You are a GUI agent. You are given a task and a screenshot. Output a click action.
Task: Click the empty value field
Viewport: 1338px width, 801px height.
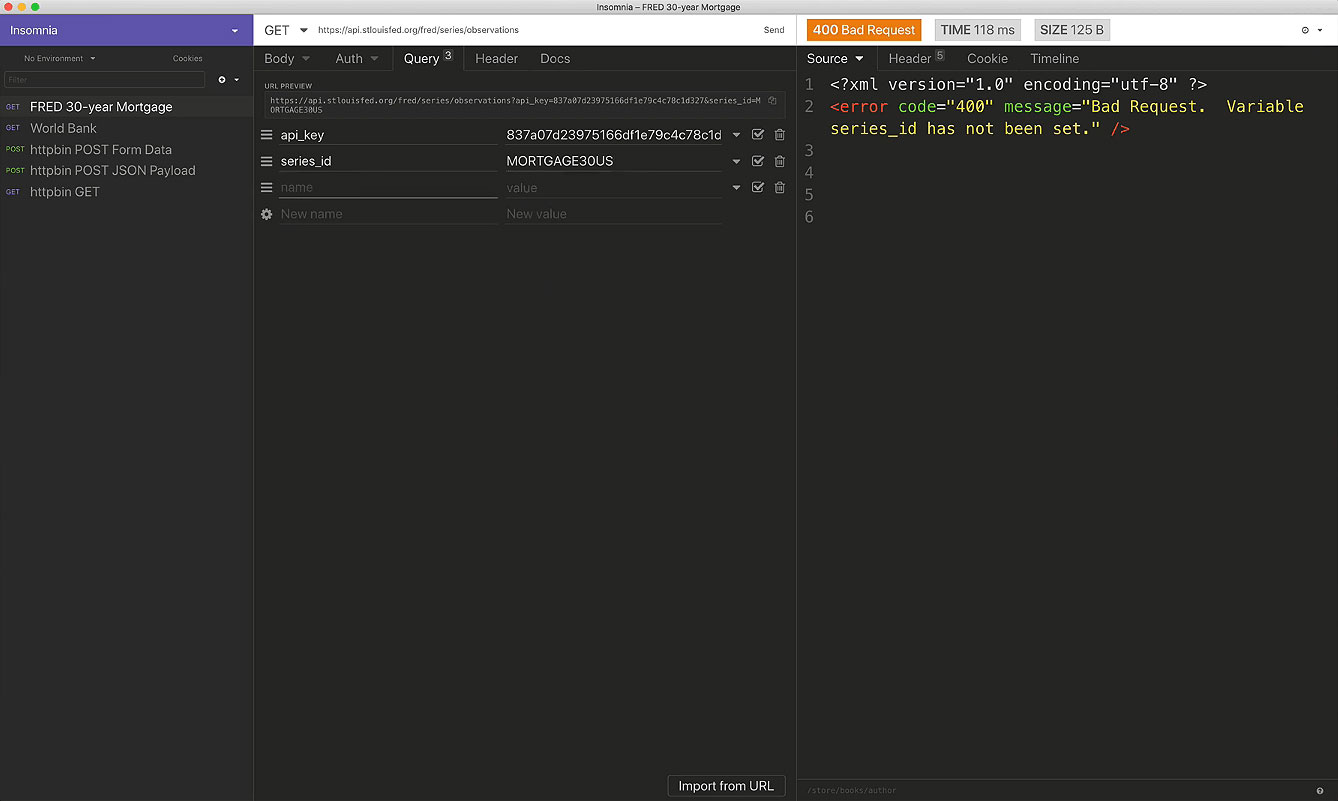[614, 187]
